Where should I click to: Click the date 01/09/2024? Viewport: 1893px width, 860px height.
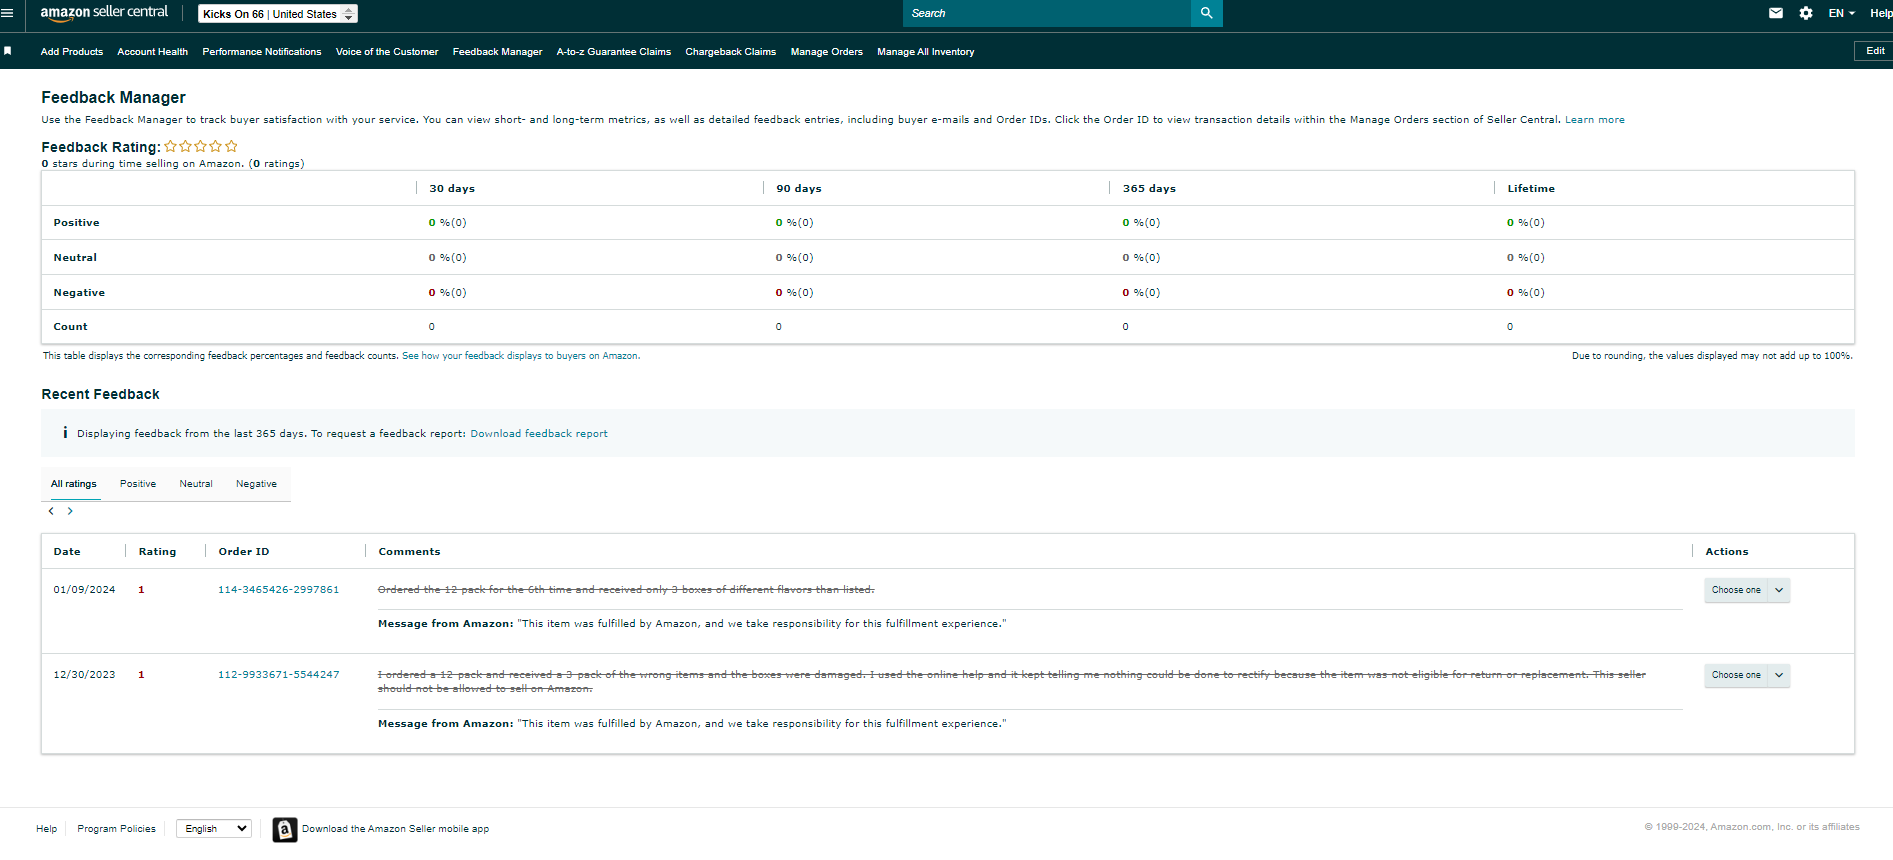coord(84,590)
